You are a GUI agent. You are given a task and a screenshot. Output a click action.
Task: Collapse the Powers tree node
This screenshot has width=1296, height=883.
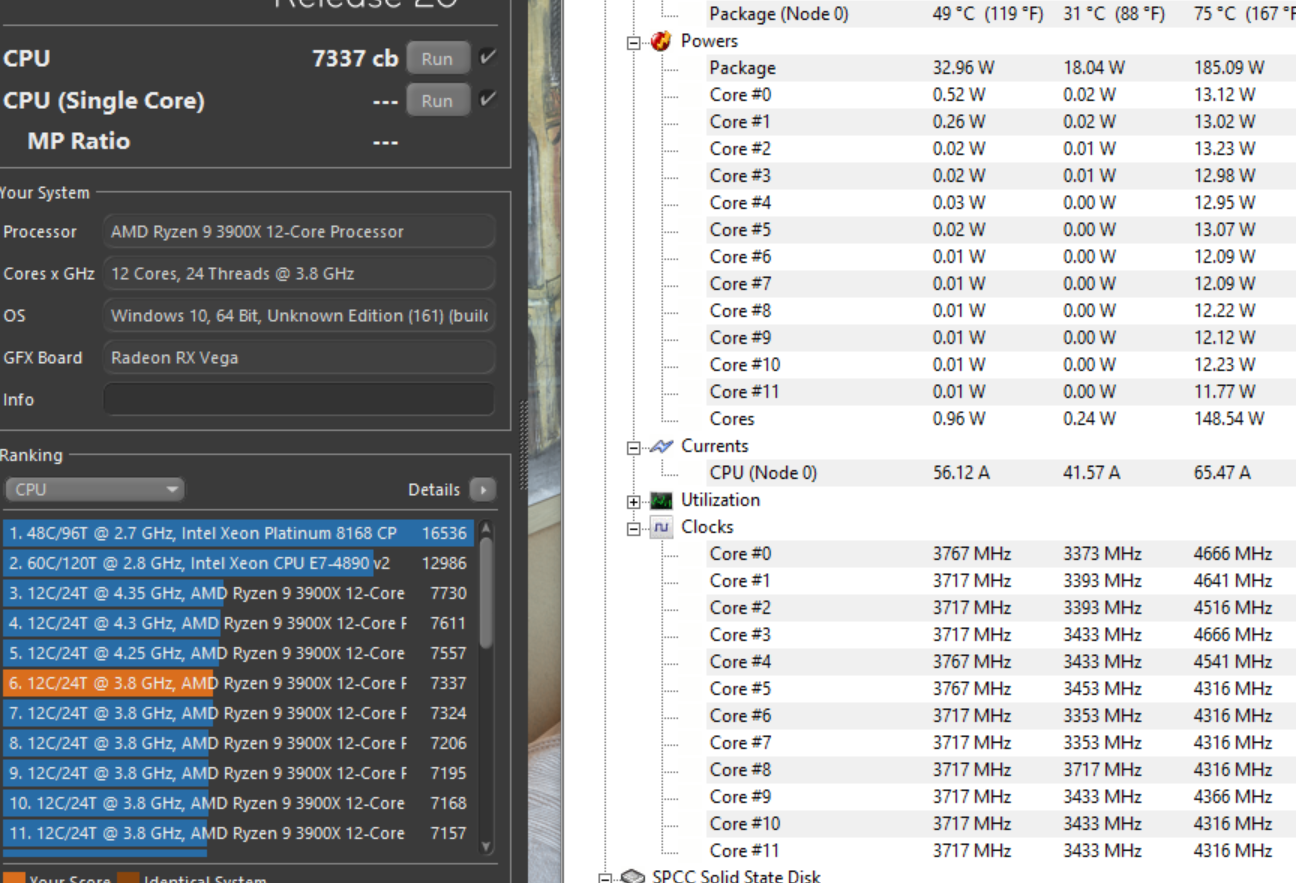(x=633, y=42)
